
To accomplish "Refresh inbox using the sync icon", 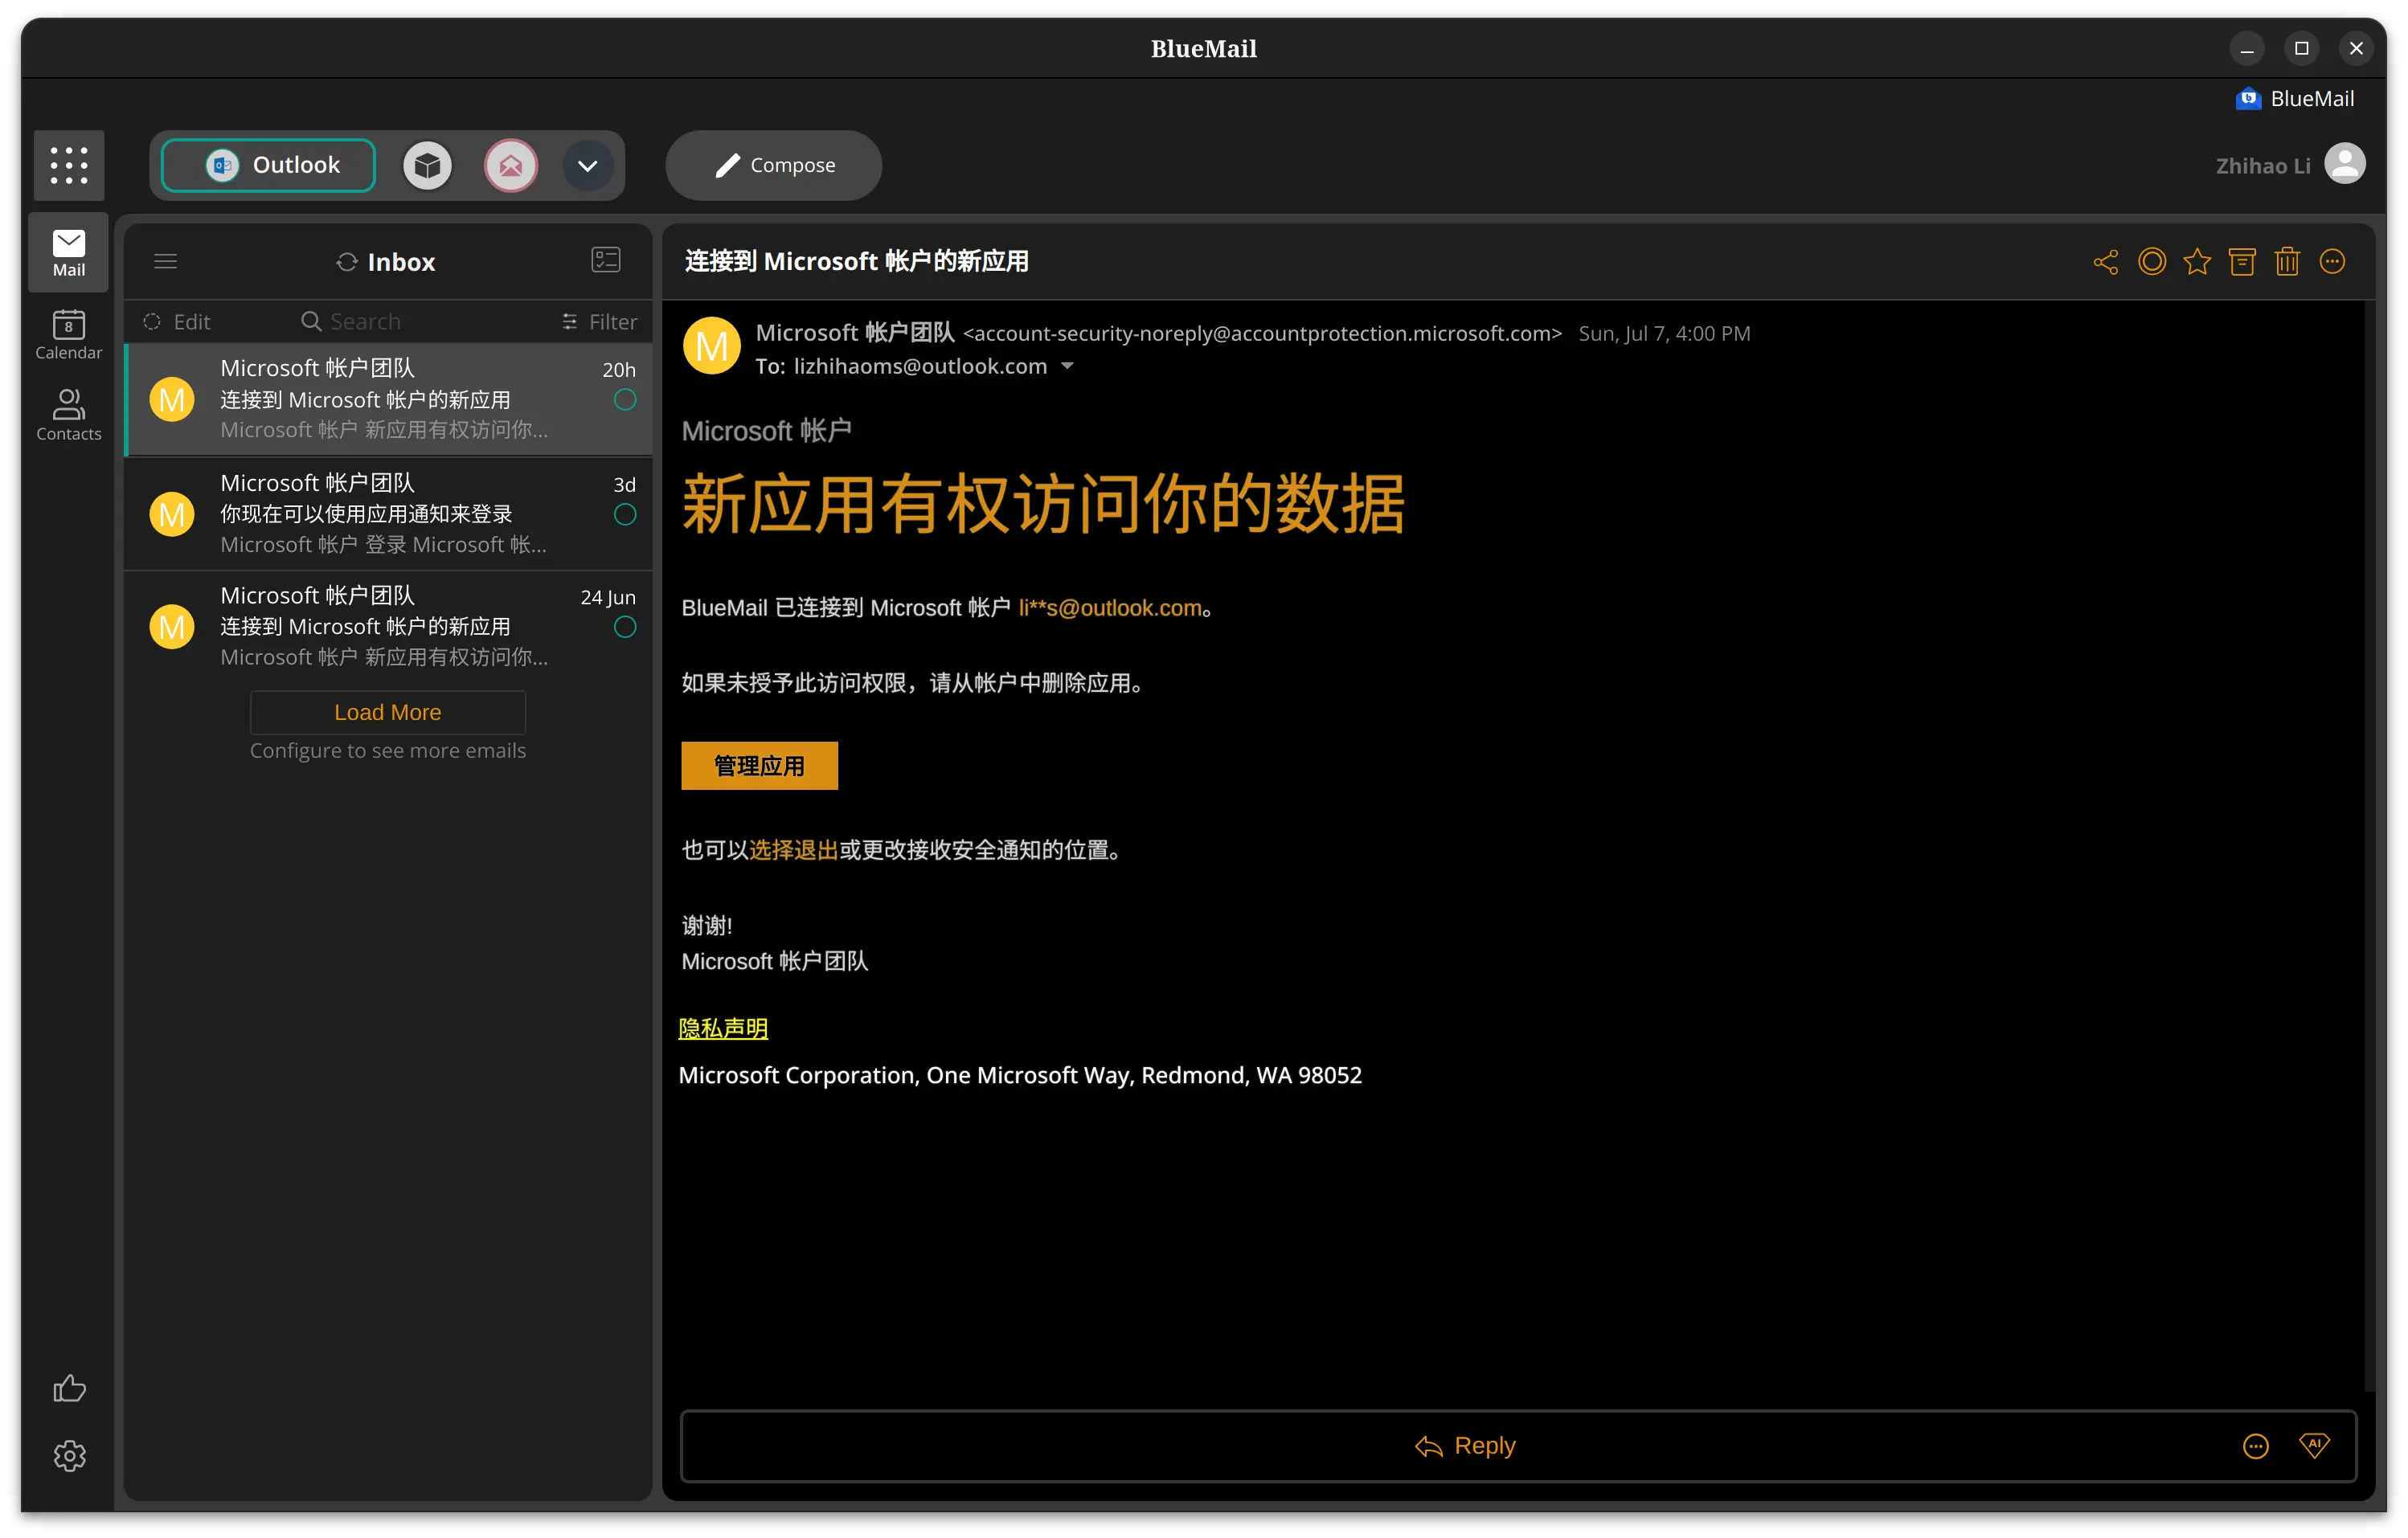I will (x=347, y=262).
